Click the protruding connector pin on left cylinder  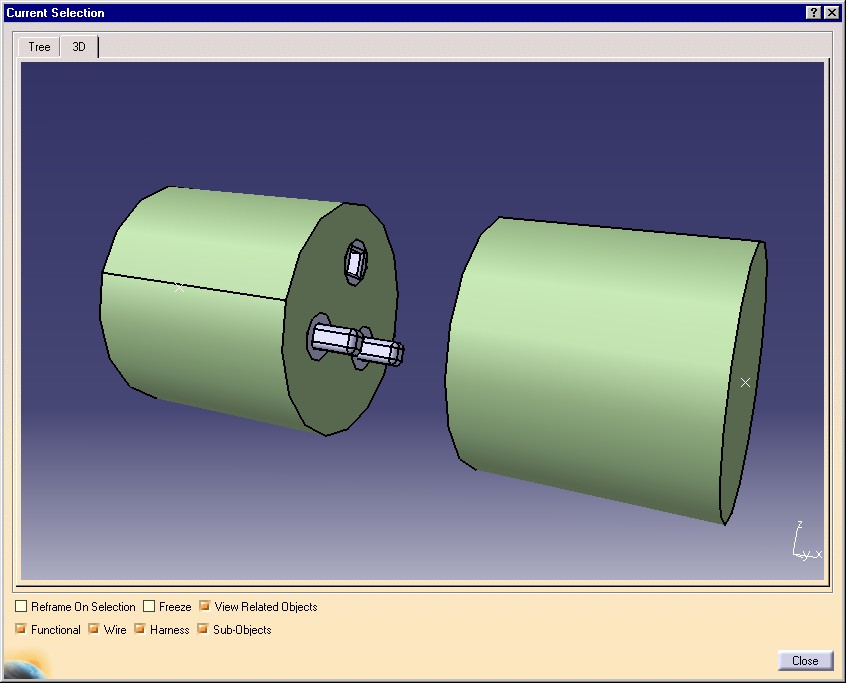click(x=356, y=343)
